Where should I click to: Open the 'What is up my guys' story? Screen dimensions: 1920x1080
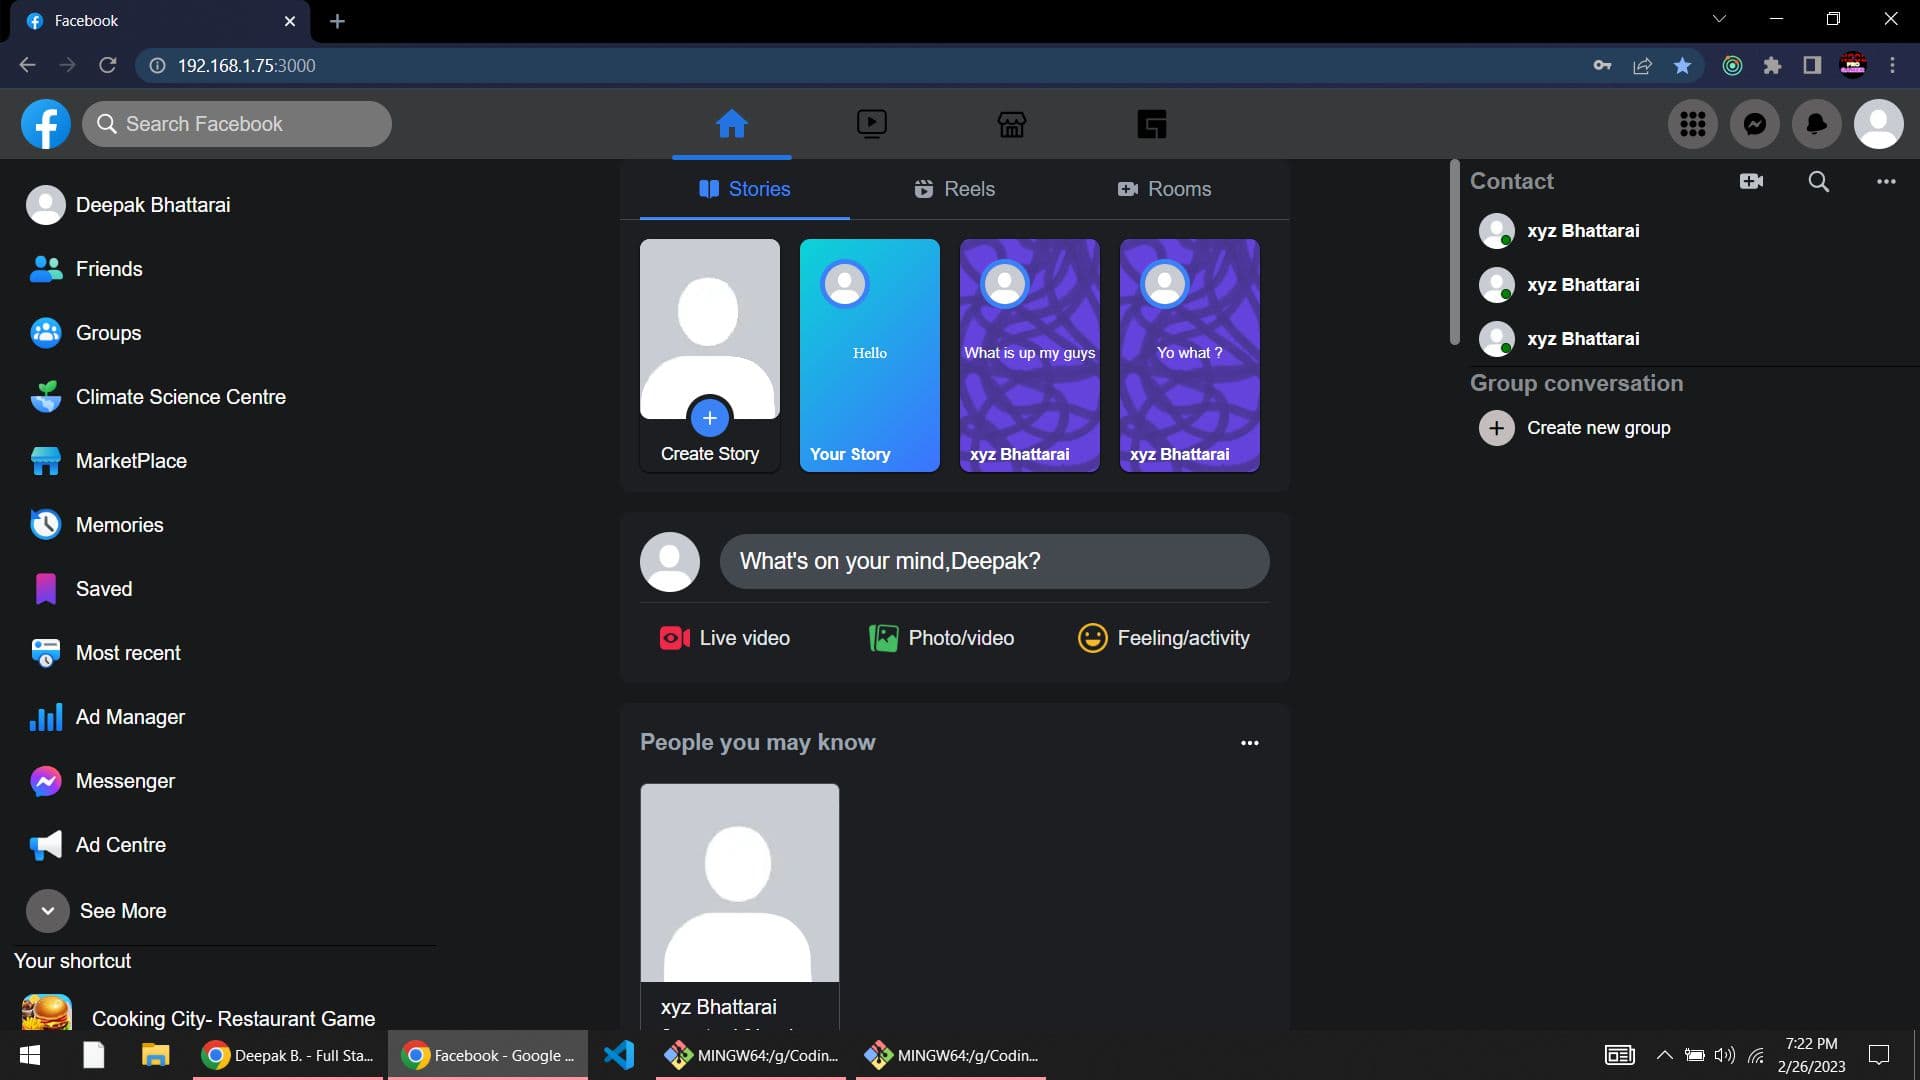[x=1029, y=355]
